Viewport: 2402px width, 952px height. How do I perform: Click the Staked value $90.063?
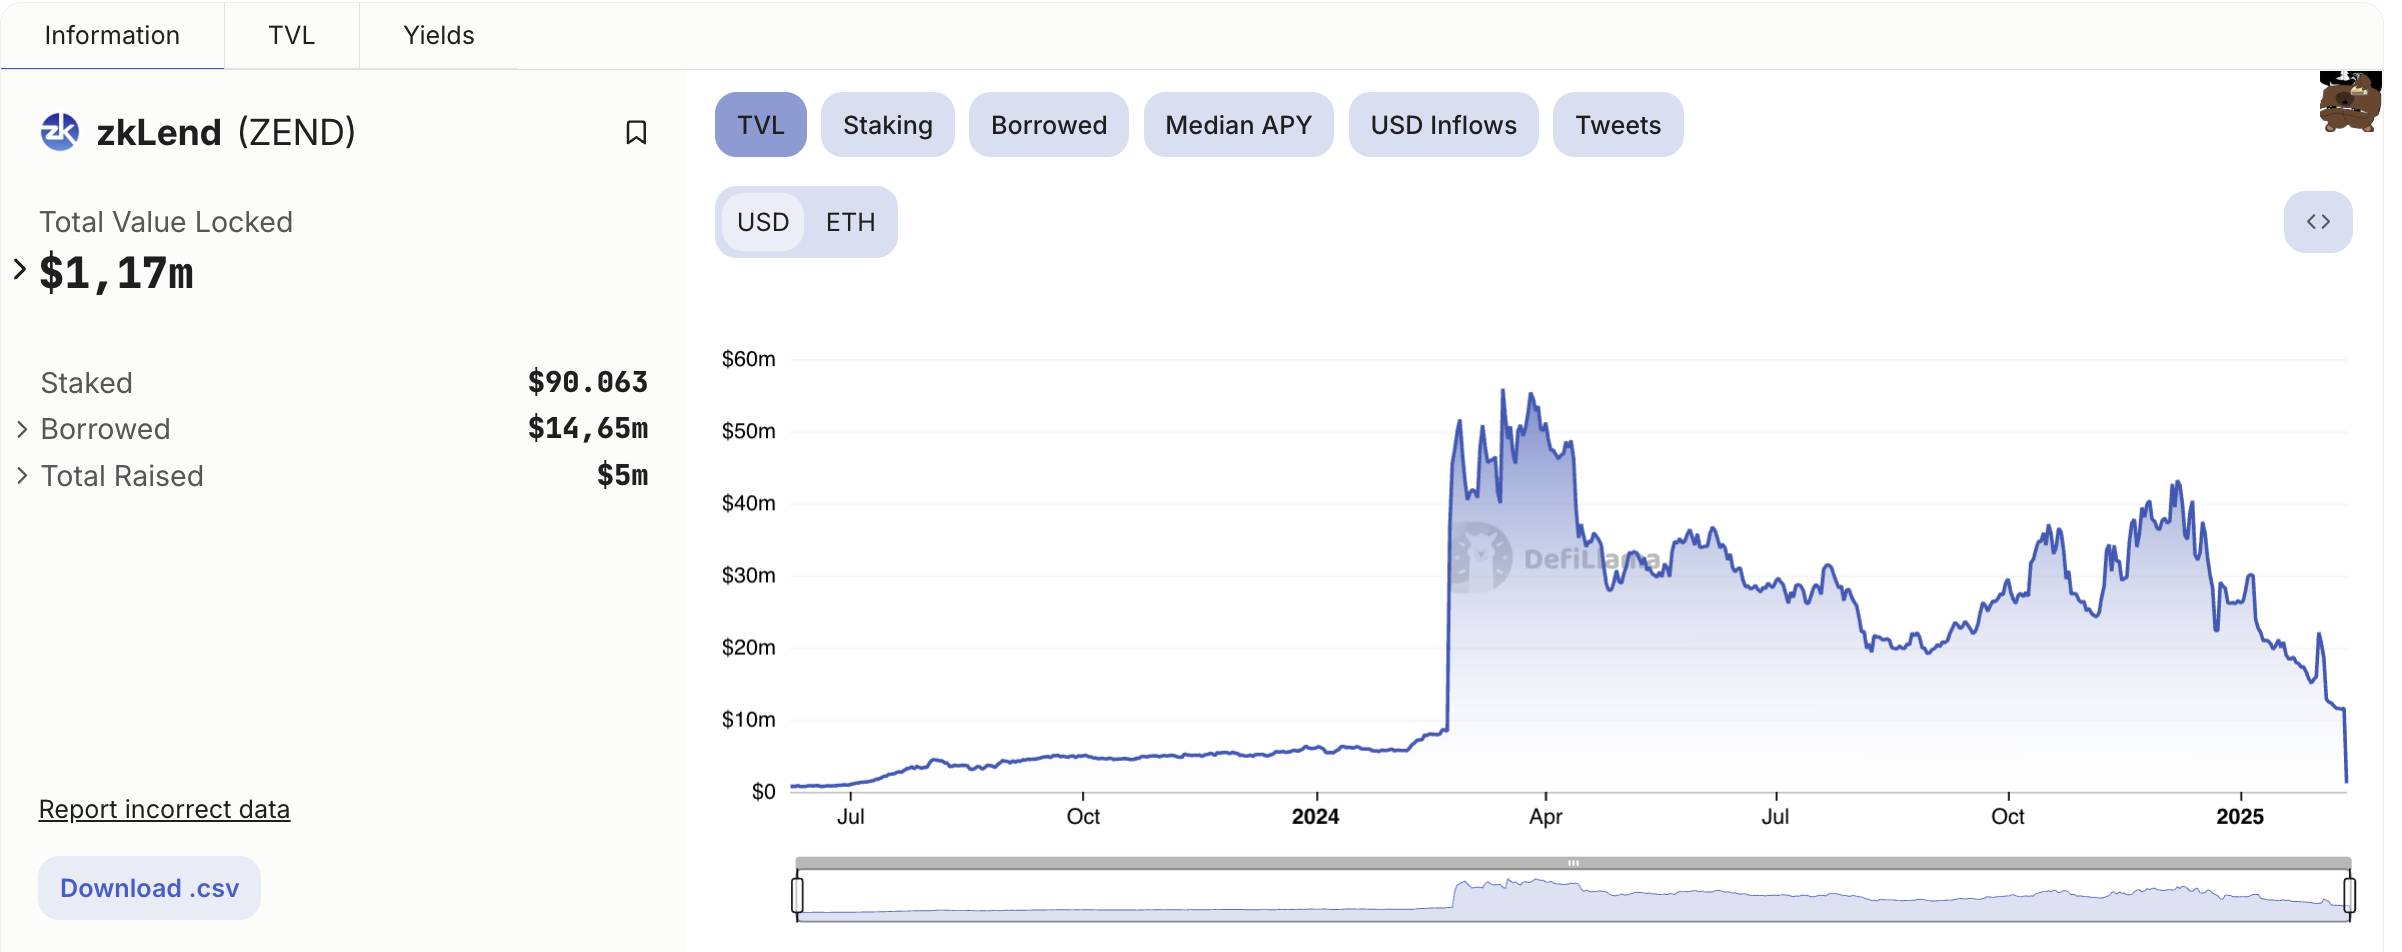click(x=588, y=382)
